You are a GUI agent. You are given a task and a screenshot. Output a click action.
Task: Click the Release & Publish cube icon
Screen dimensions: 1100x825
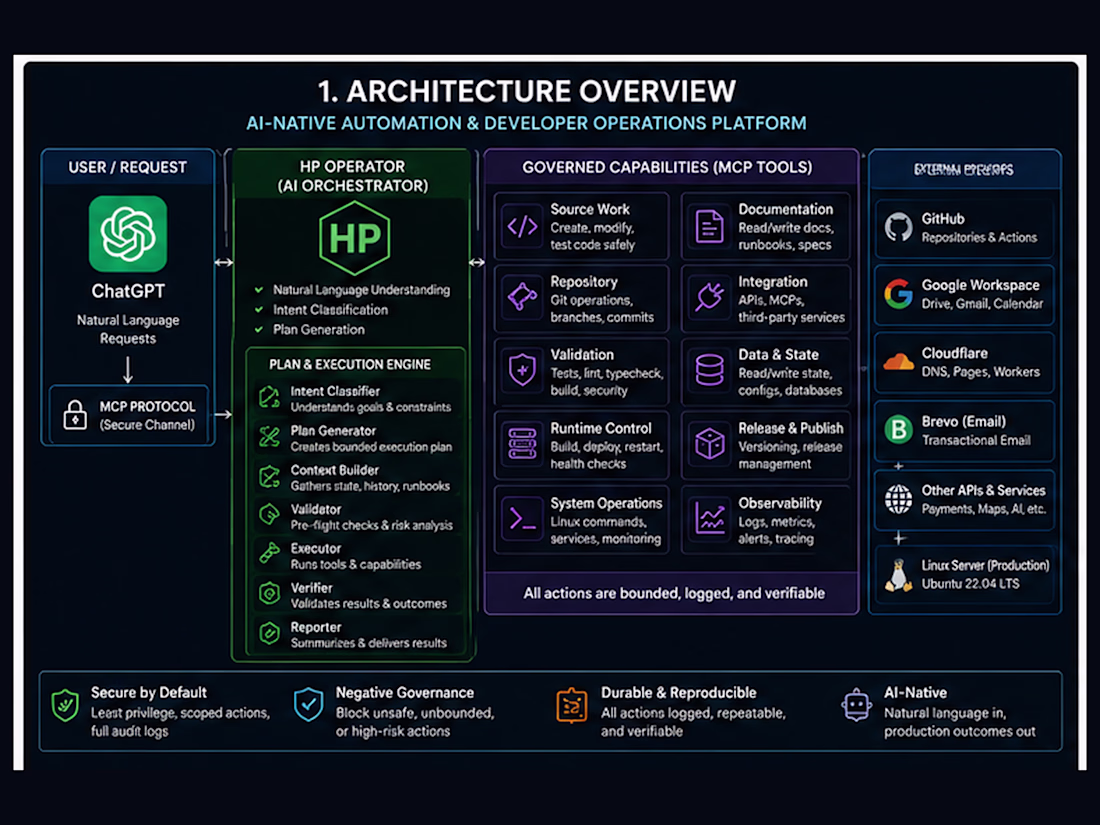[709, 444]
